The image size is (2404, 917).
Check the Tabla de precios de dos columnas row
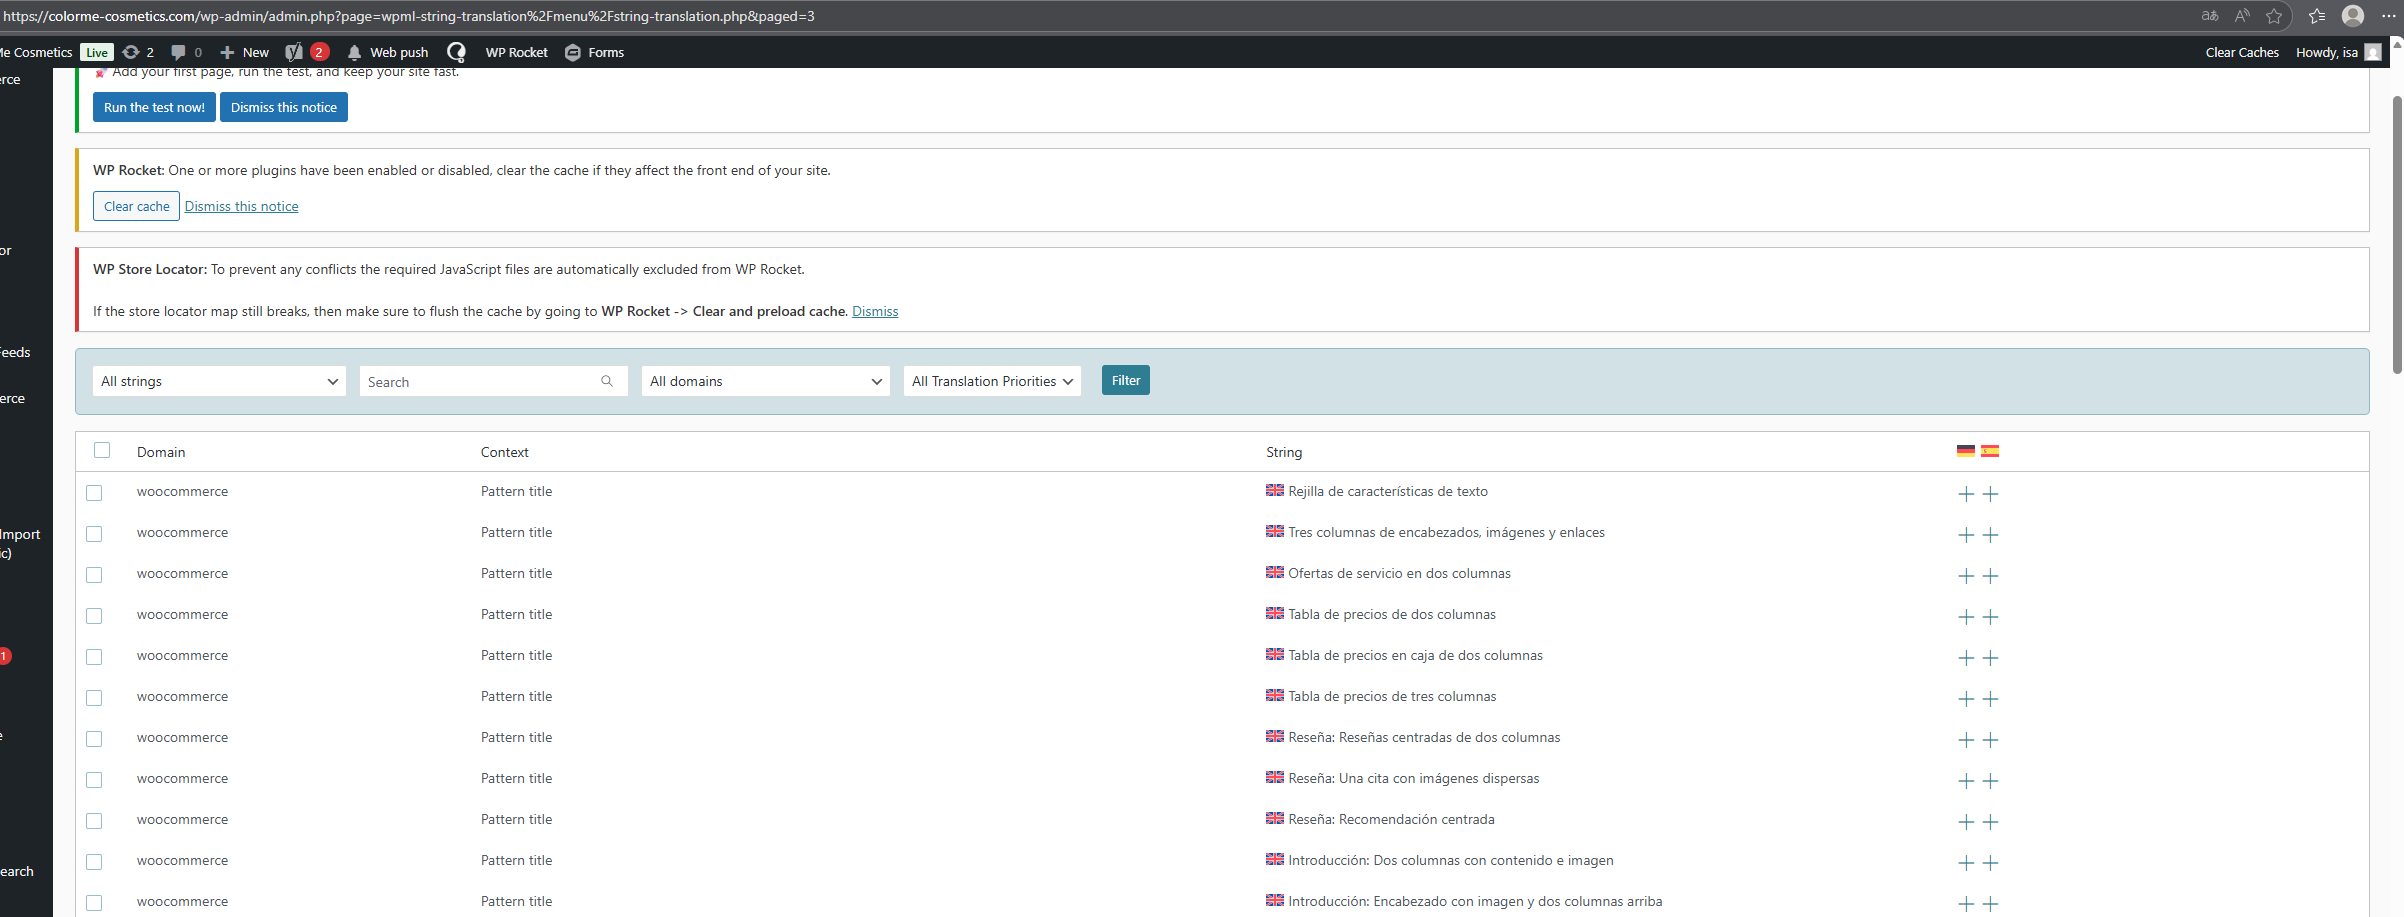94,616
